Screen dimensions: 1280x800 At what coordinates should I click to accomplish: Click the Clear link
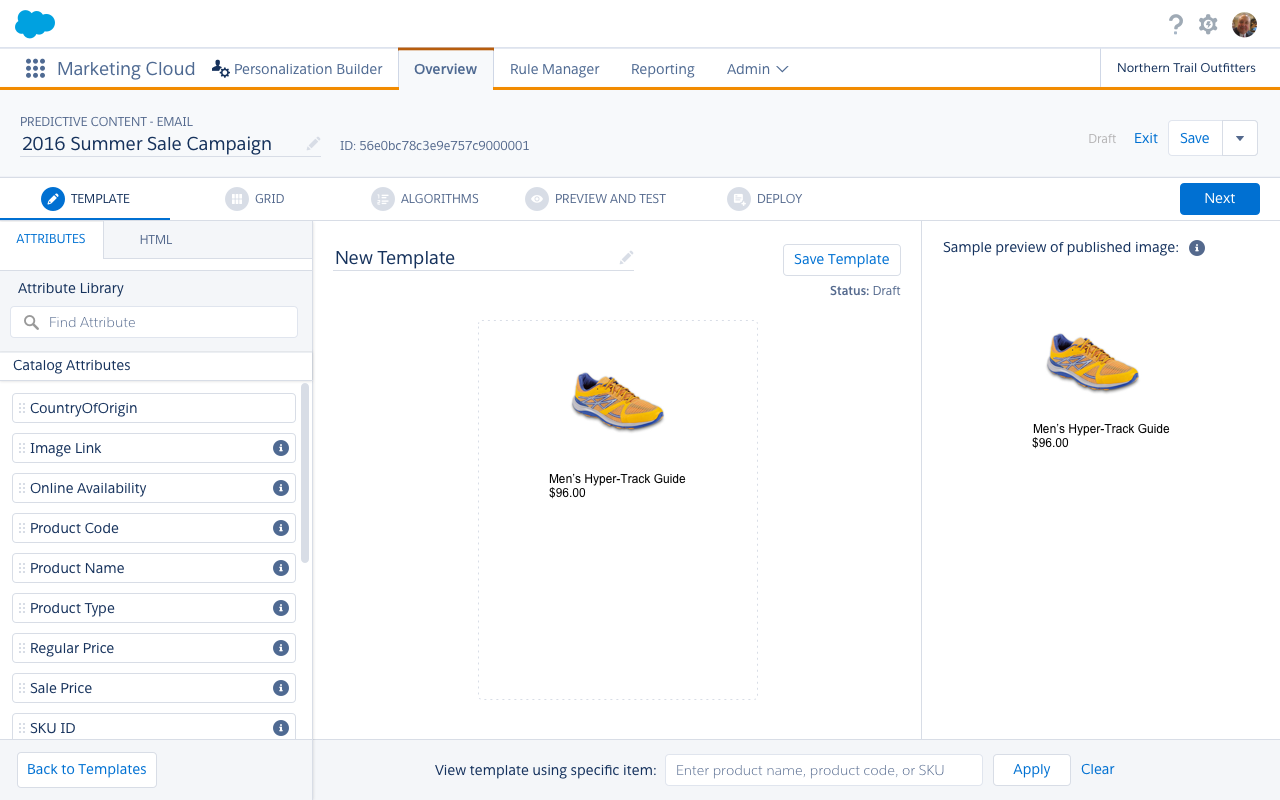[x=1097, y=769]
